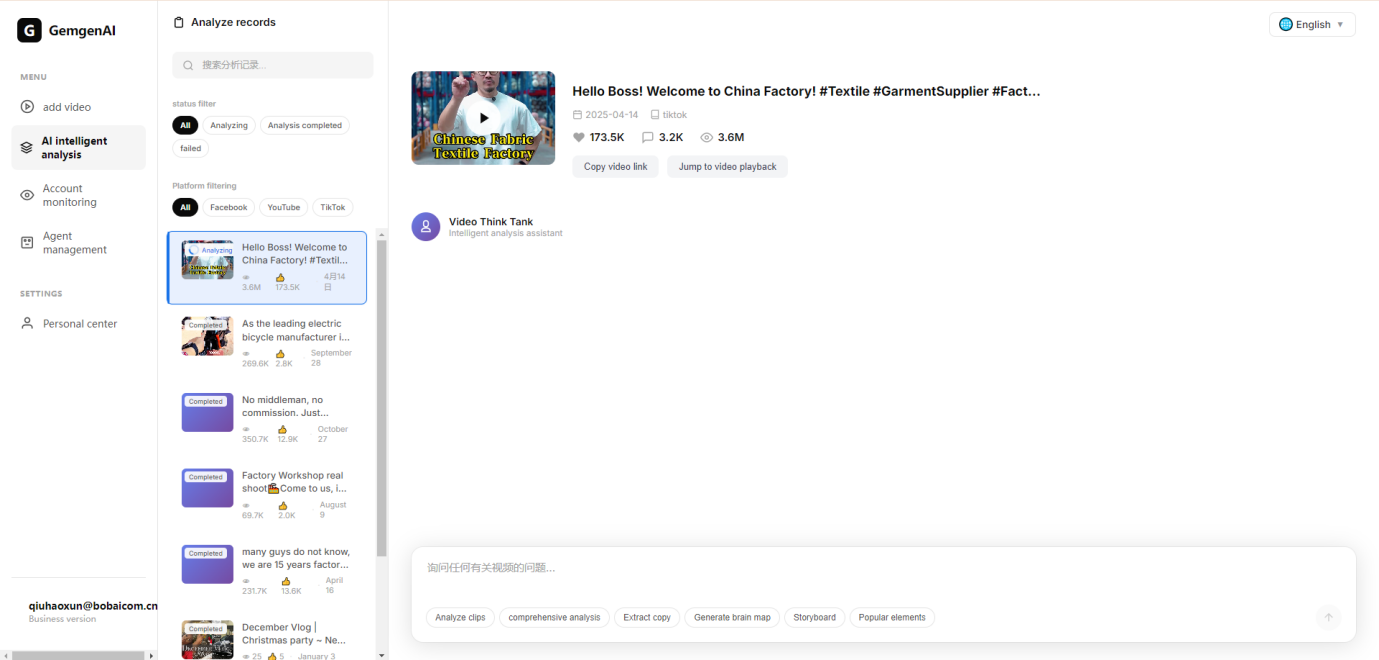Click the send arrow icon in chat box
The image size is (1379, 660).
coord(1328,617)
